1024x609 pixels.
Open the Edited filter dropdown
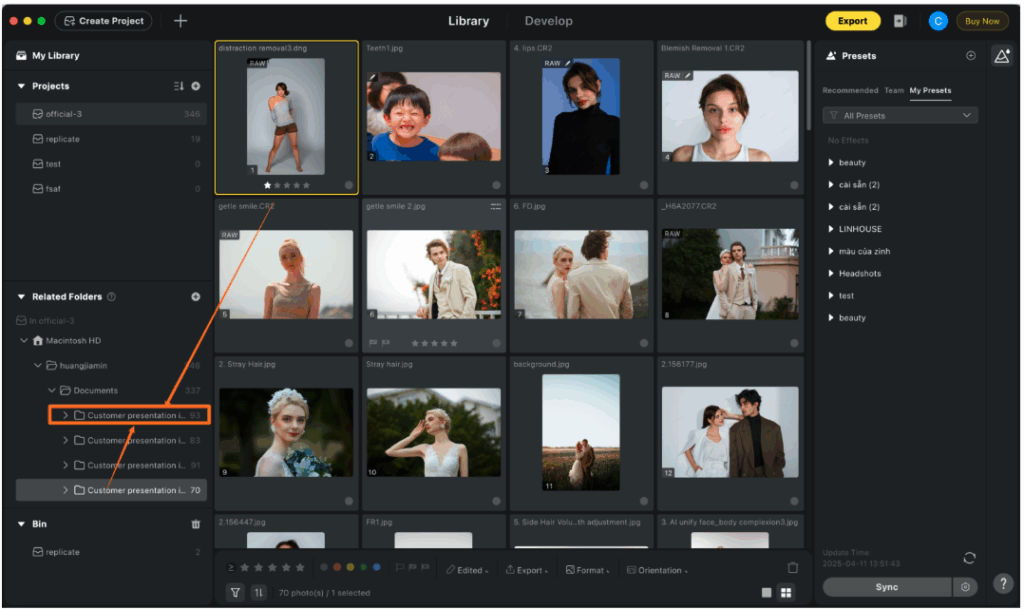coord(467,570)
